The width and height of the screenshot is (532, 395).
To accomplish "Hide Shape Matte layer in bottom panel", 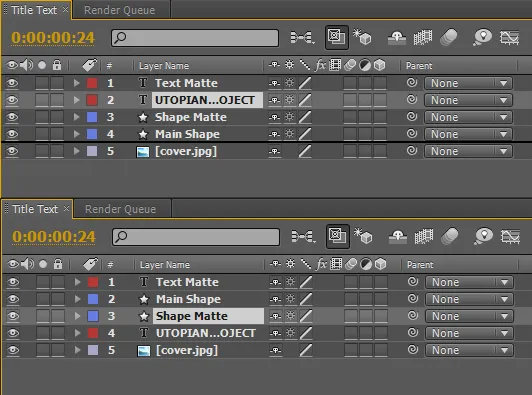I will [x=13, y=316].
